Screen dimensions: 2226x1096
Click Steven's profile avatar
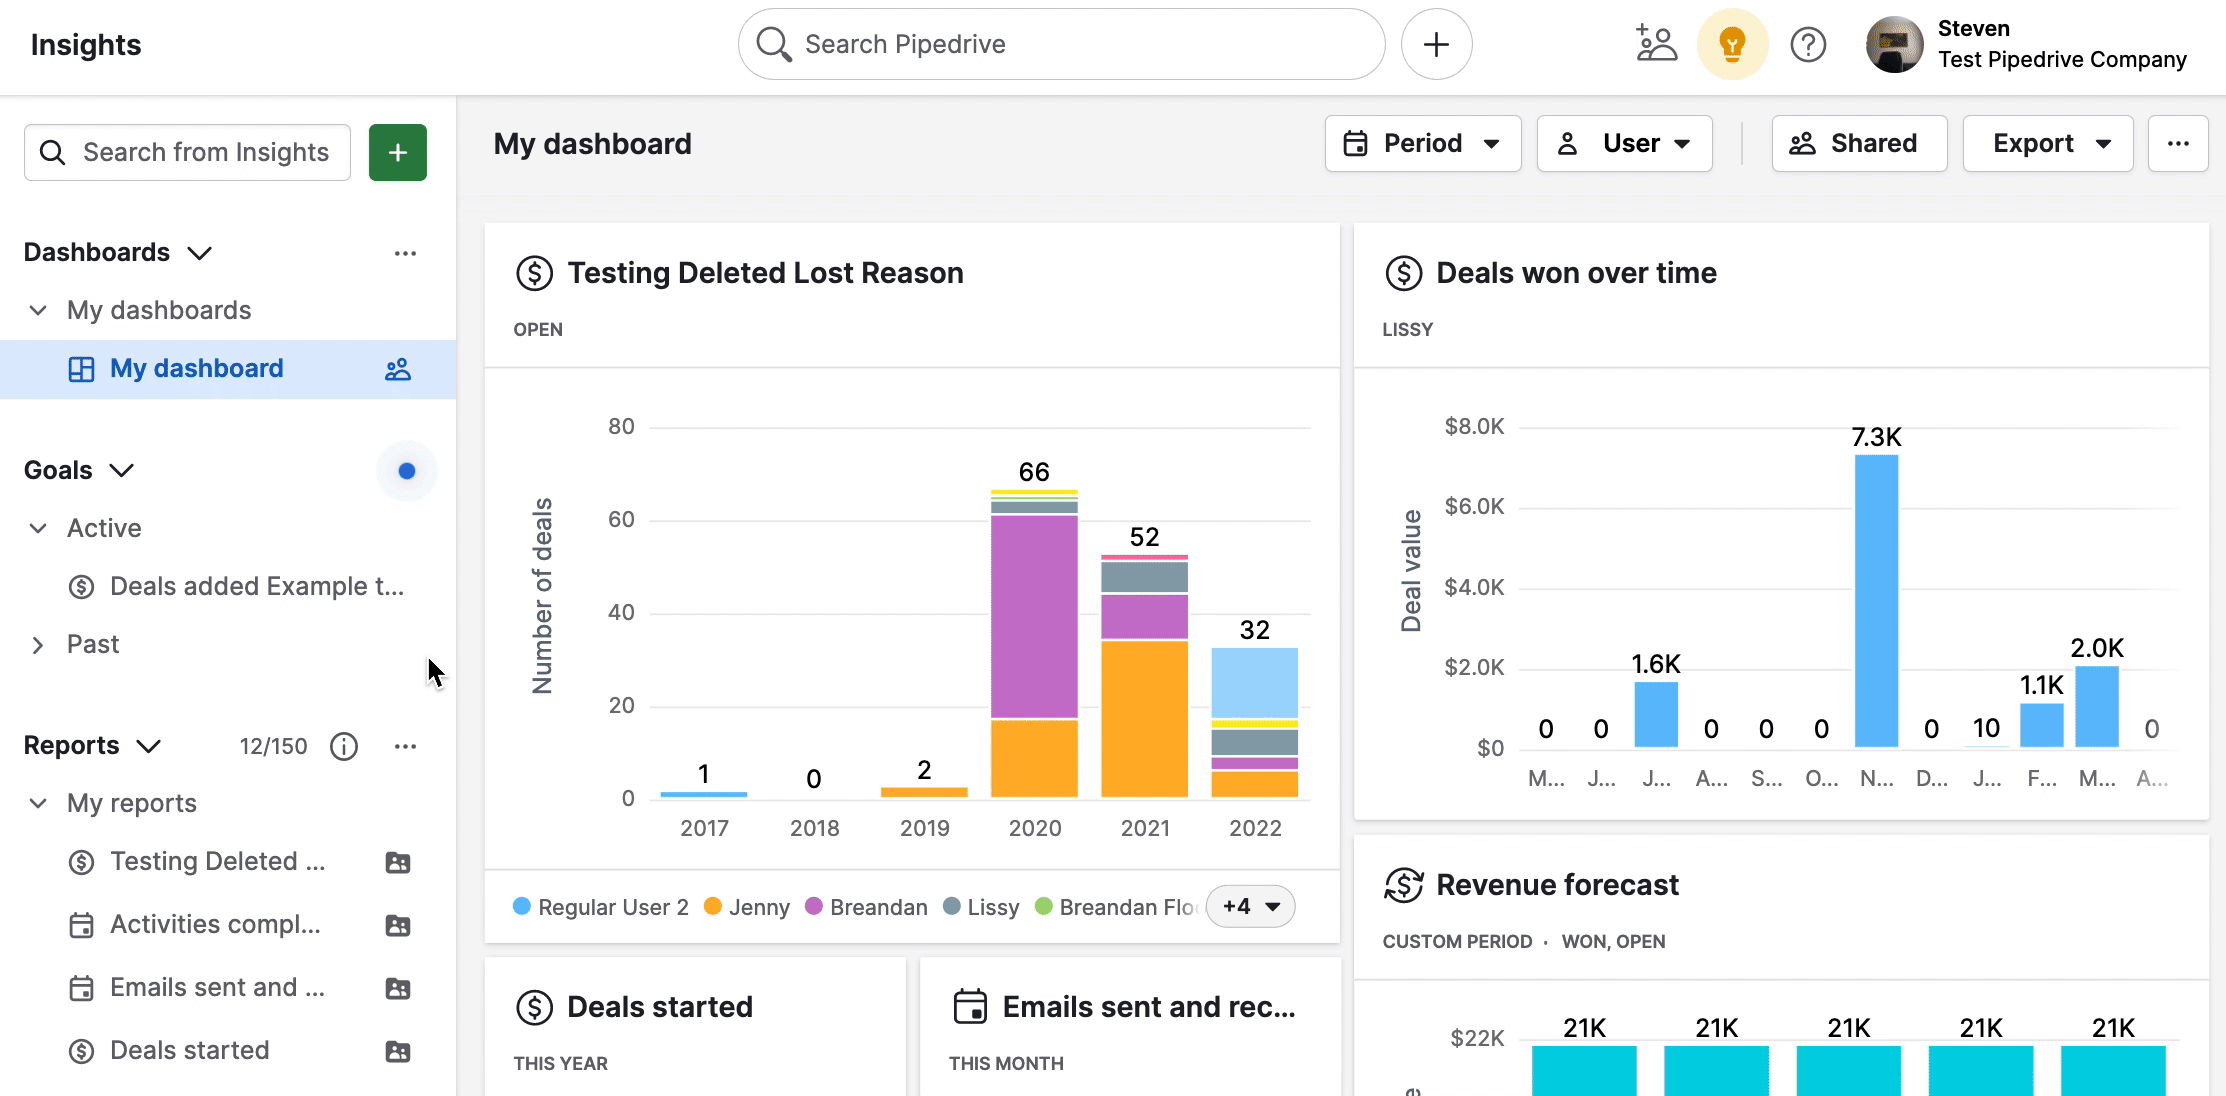click(x=1894, y=44)
